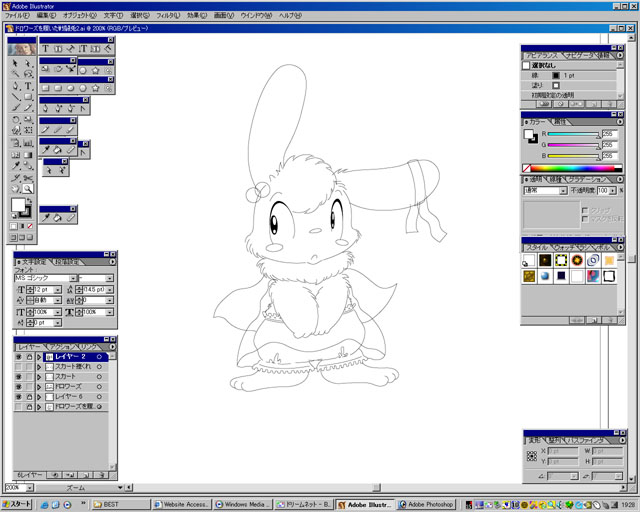Adjust the R color slider
Viewport: 640px width, 512px height.
(573, 134)
